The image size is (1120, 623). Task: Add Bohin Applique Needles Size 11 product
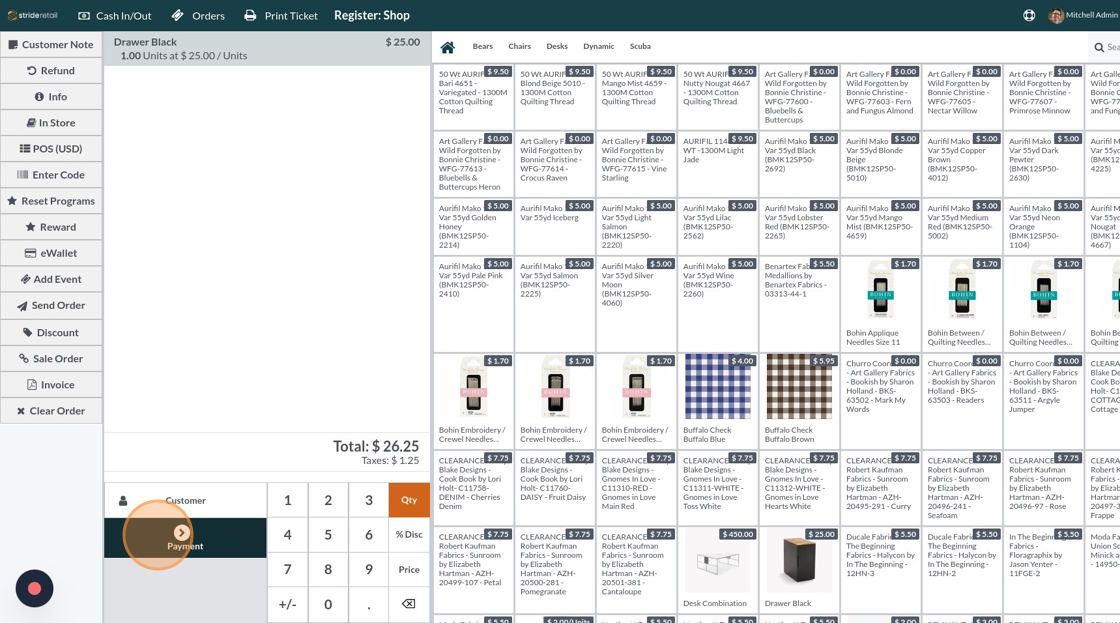pos(880,303)
